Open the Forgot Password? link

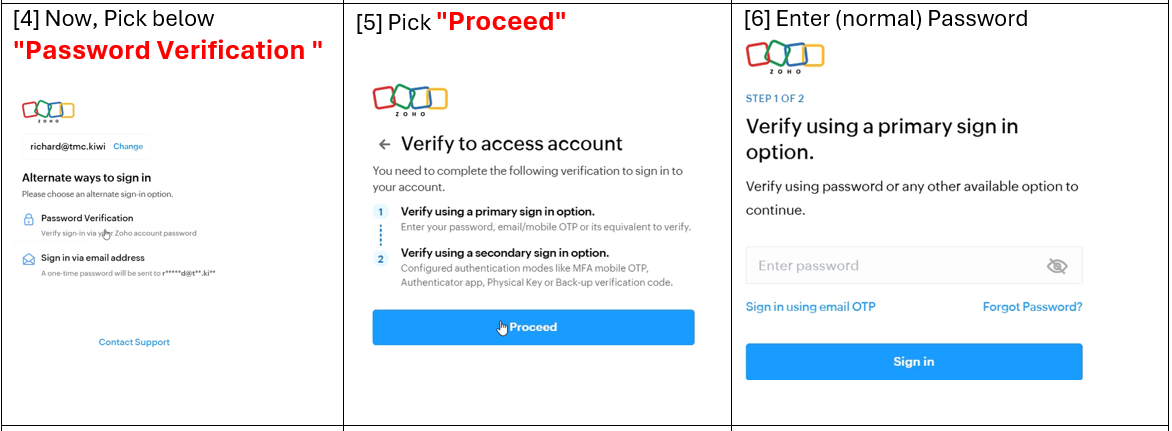coord(1032,307)
